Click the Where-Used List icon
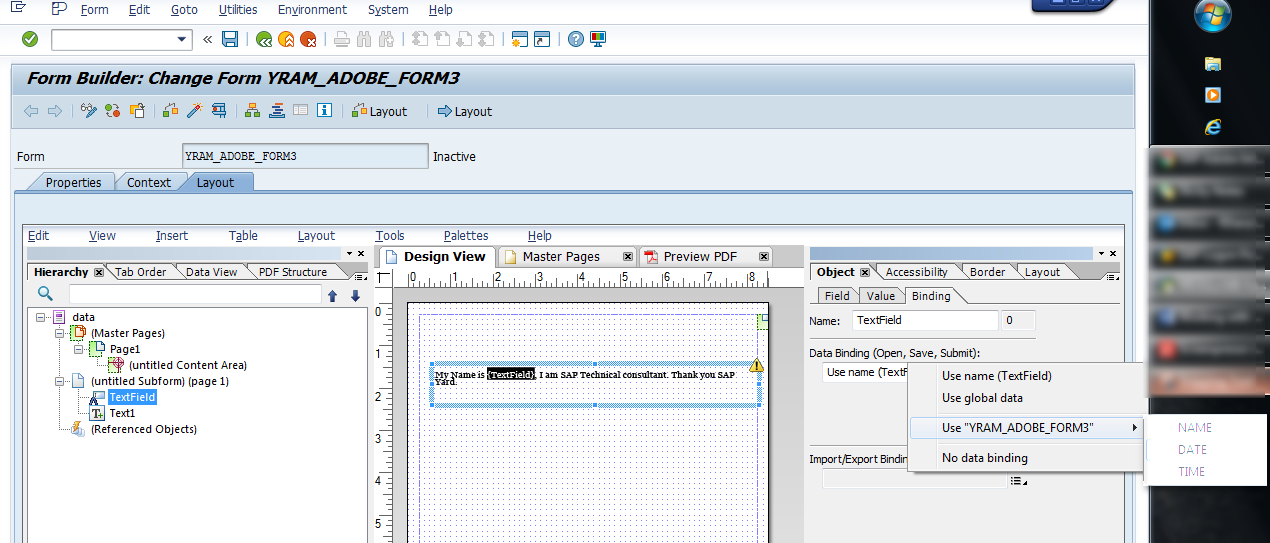Image resolution: width=1270 pixels, height=543 pixels. coord(217,111)
